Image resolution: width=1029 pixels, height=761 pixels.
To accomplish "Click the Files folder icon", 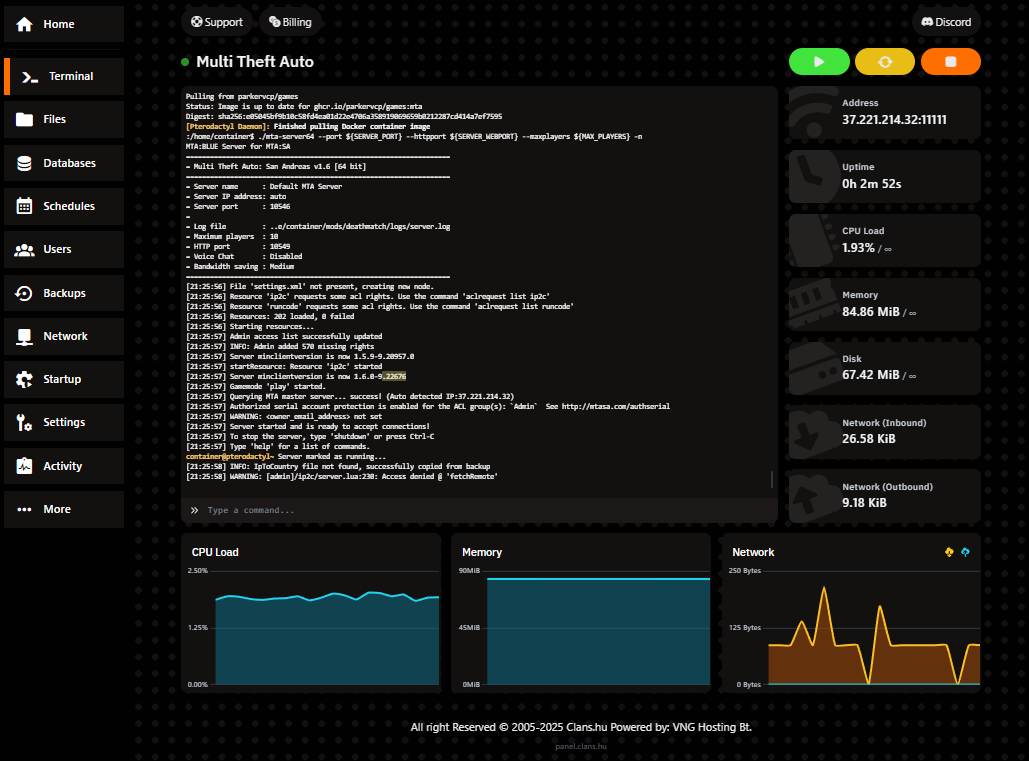I will [24, 119].
